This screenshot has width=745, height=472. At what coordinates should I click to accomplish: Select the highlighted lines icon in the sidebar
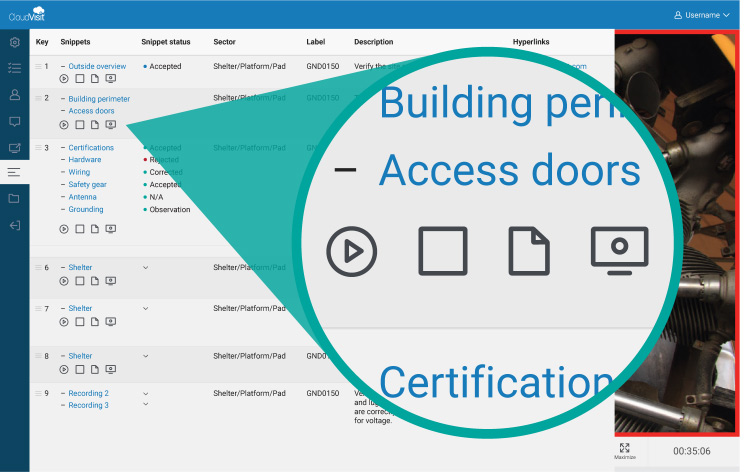14,172
